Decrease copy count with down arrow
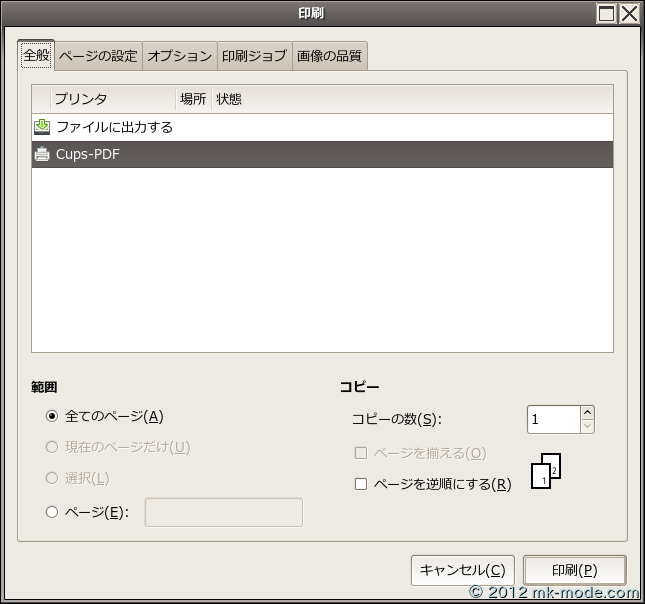 [587, 426]
